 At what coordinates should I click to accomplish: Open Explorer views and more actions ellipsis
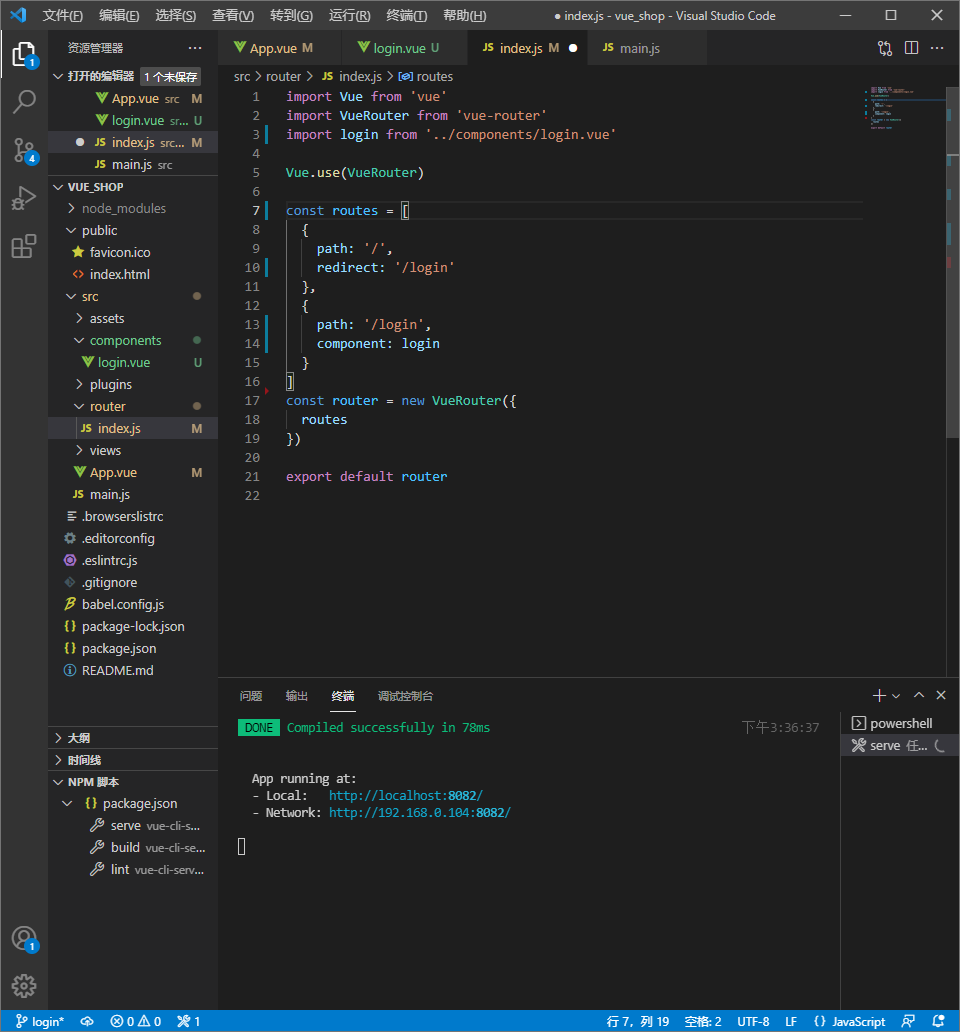pyautogui.click(x=195, y=48)
